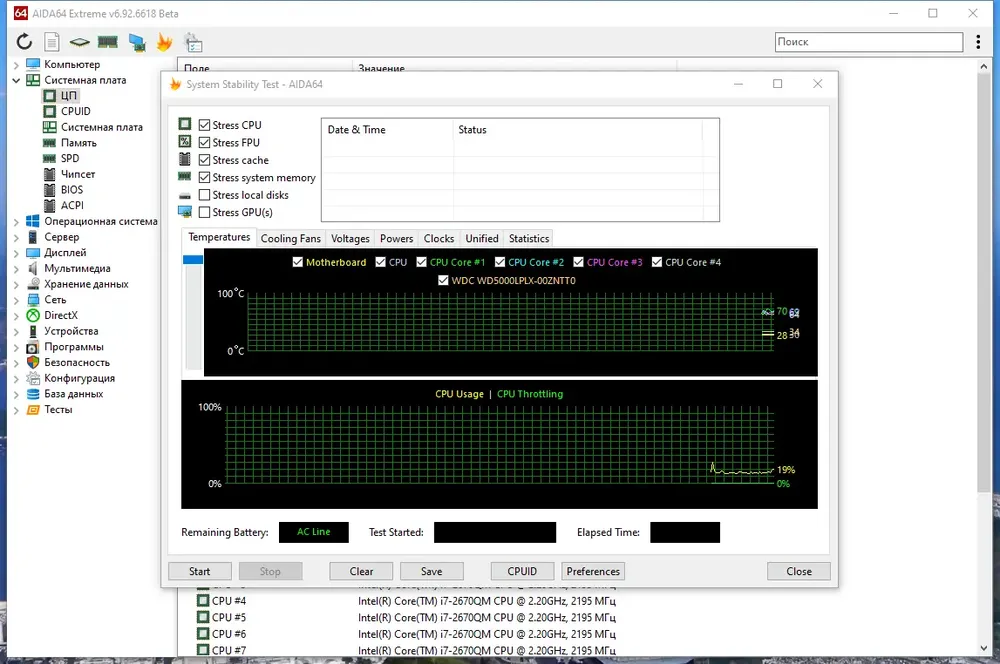Image resolution: width=1000 pixels, height=664 pixels.
Task: Click the Refresh icon in toolbar
Action: [24, 42]
